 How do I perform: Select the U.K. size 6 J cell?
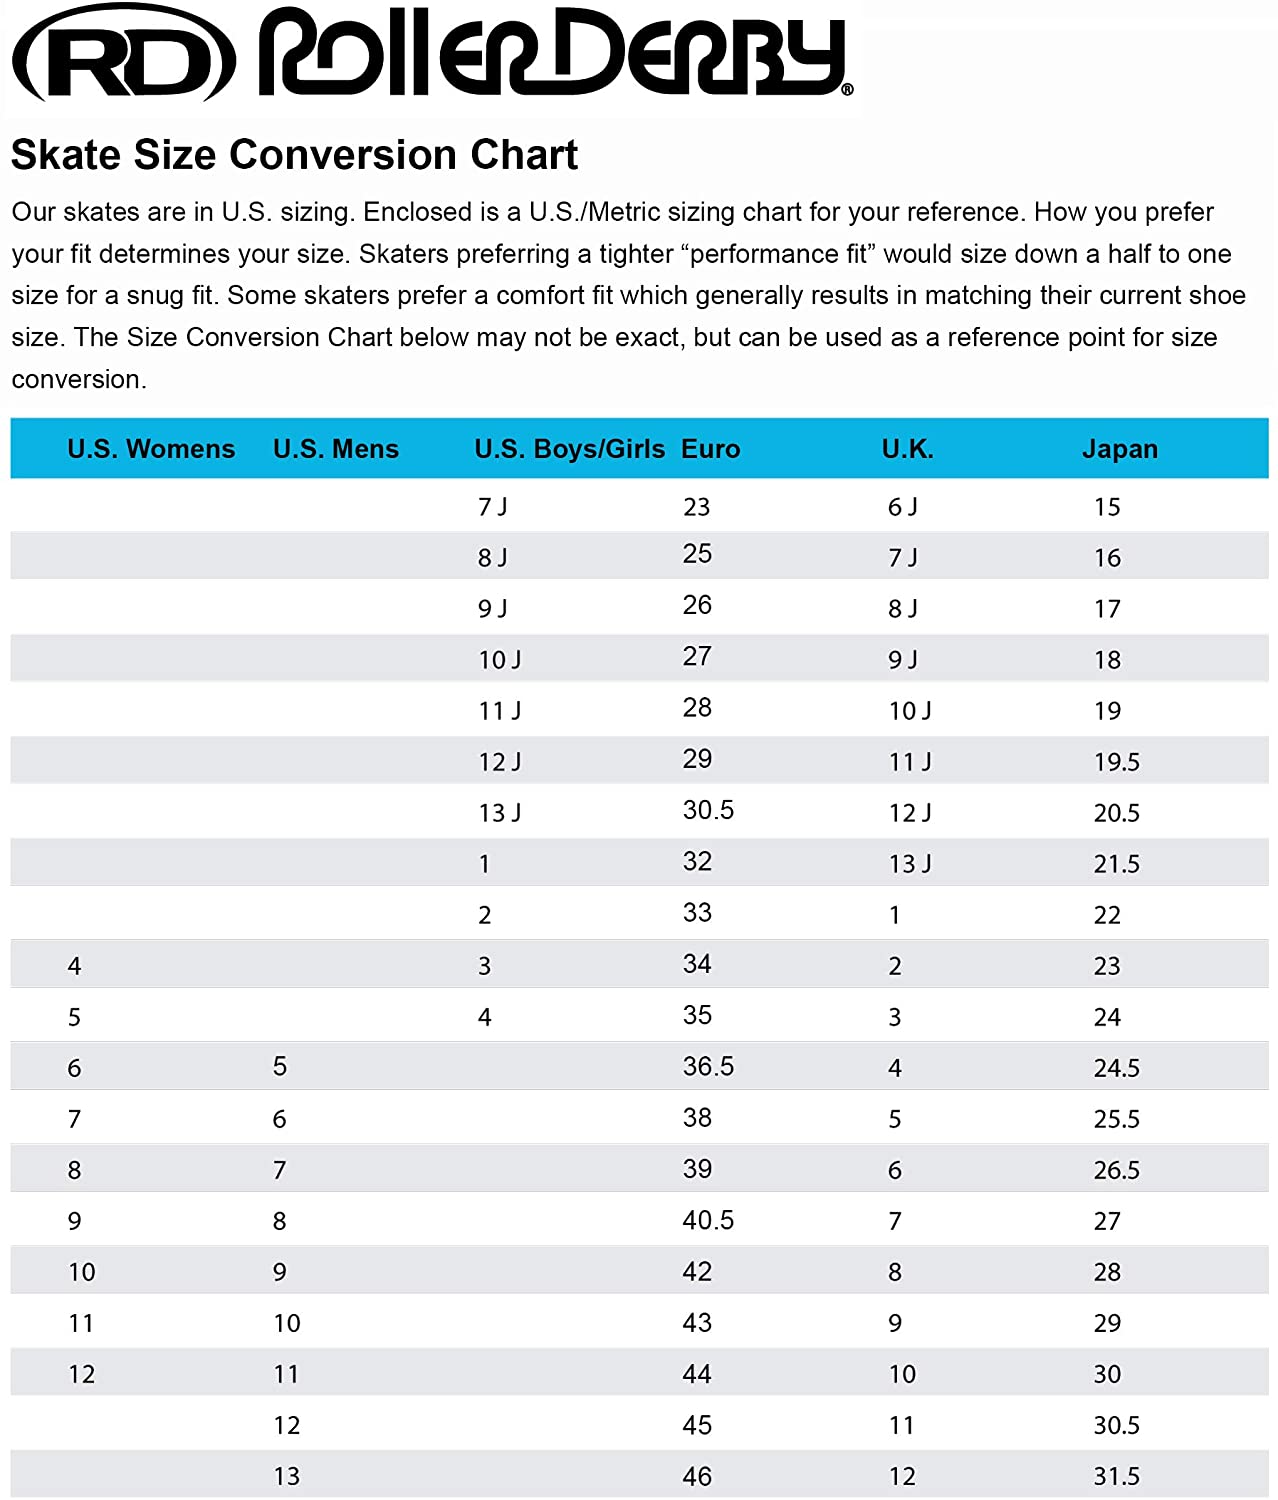(x=902, y=507)
